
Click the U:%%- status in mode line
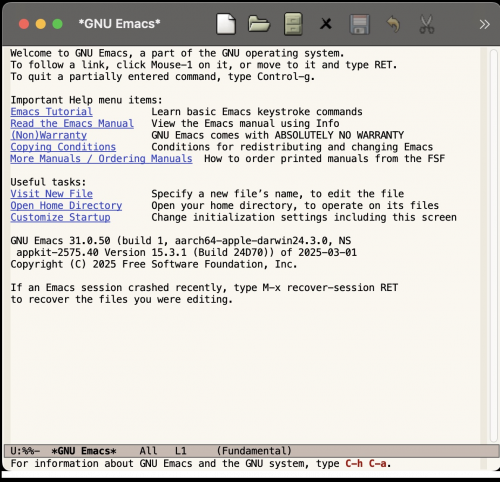25,451
